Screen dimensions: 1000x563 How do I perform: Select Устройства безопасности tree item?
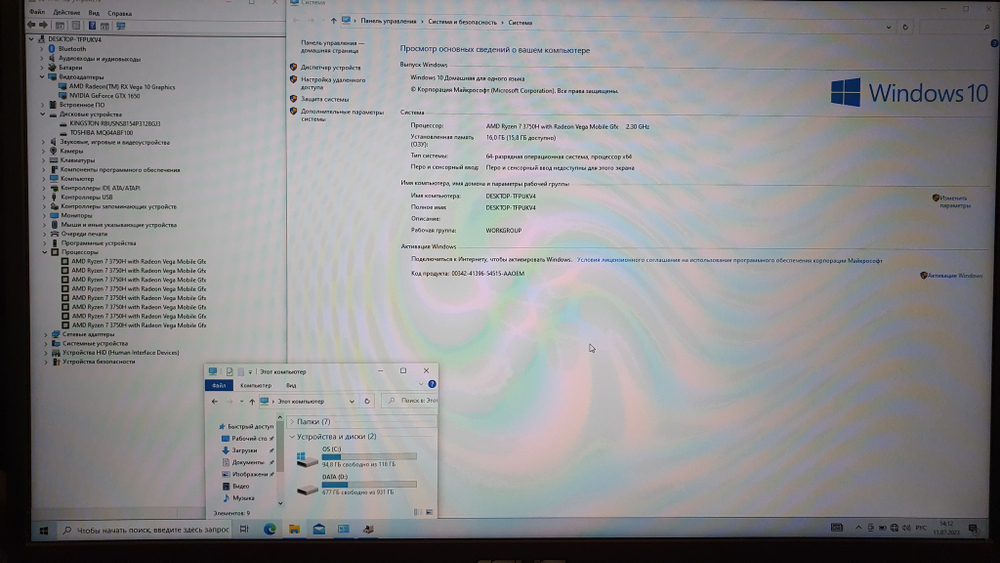coord(99,362)
